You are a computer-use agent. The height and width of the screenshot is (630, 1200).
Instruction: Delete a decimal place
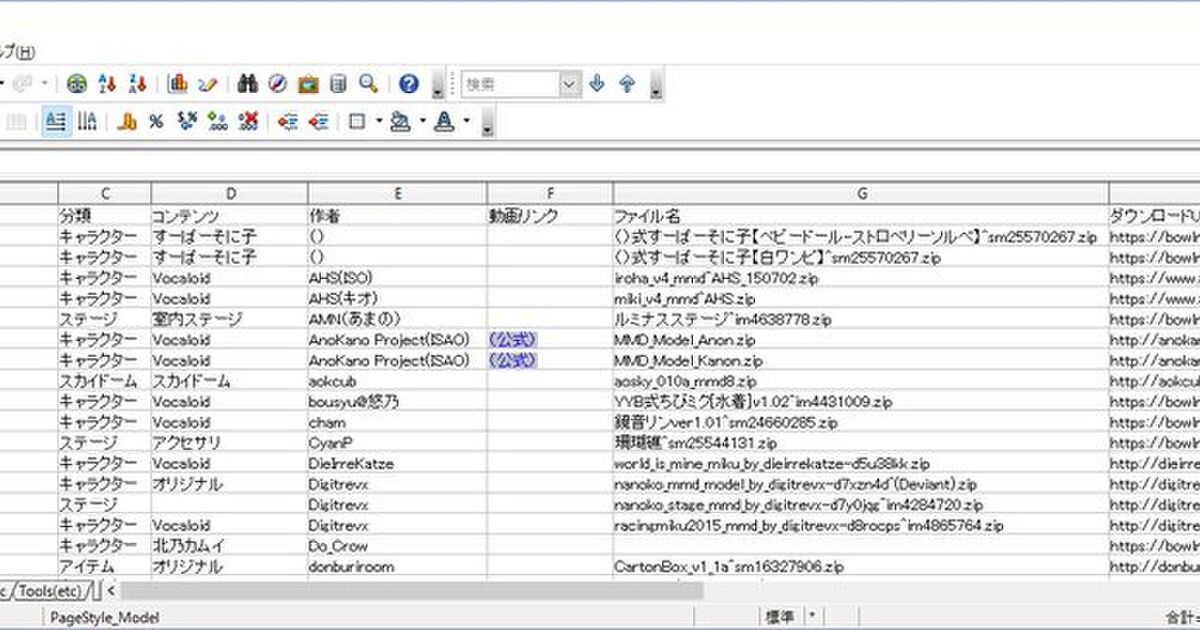[248, 122]
